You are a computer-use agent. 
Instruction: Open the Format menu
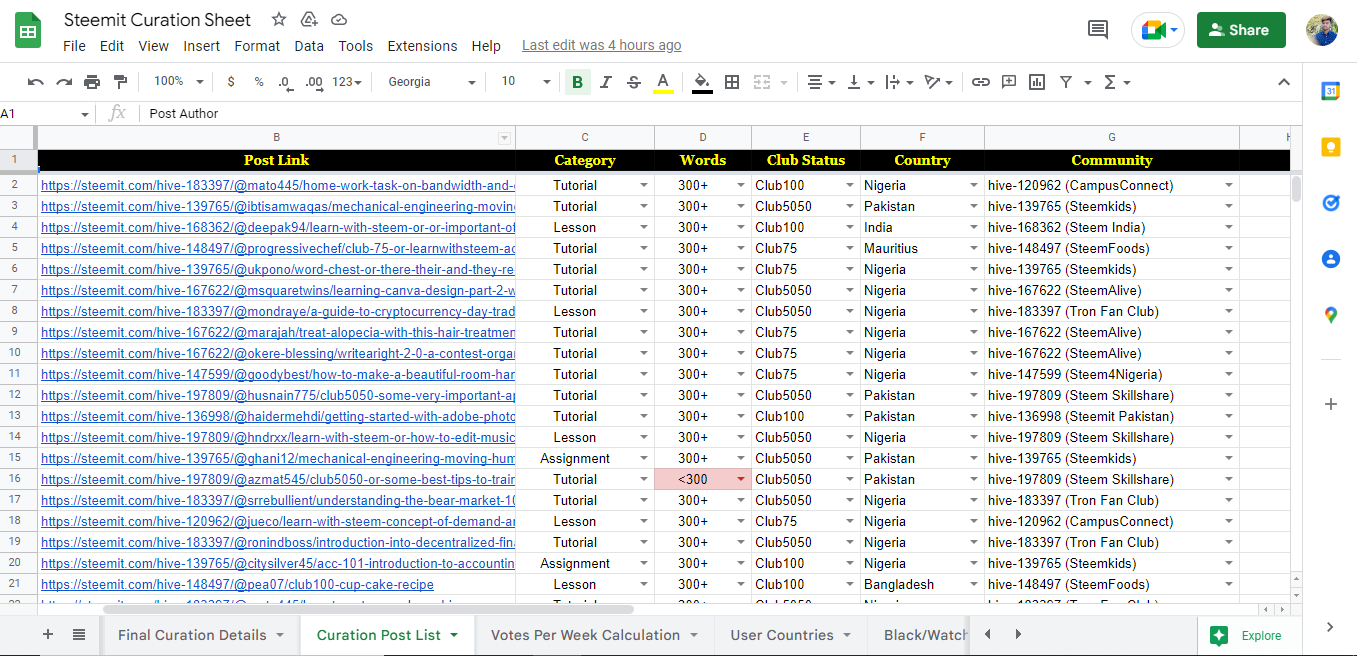[257, 46]
